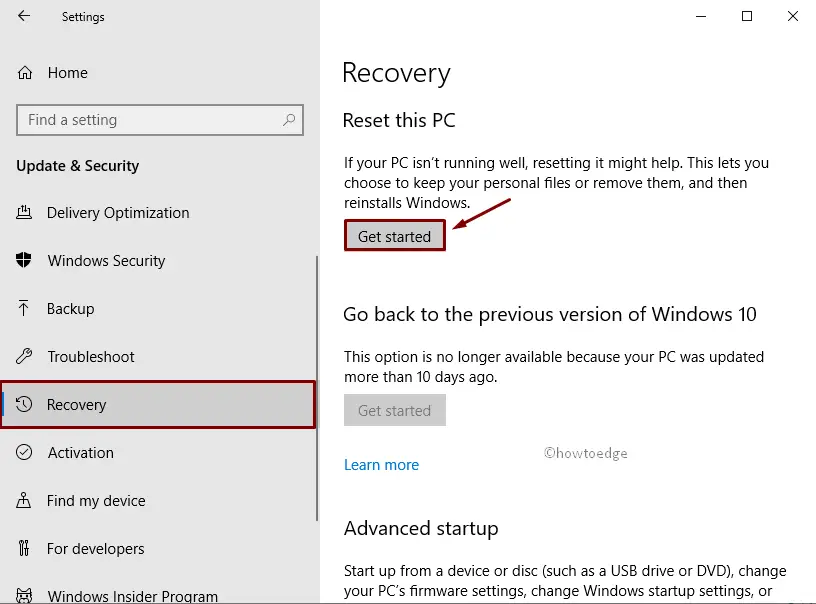Click the Home house icon
The width and height of the screenshot is (816, 604).
(25, 72)
